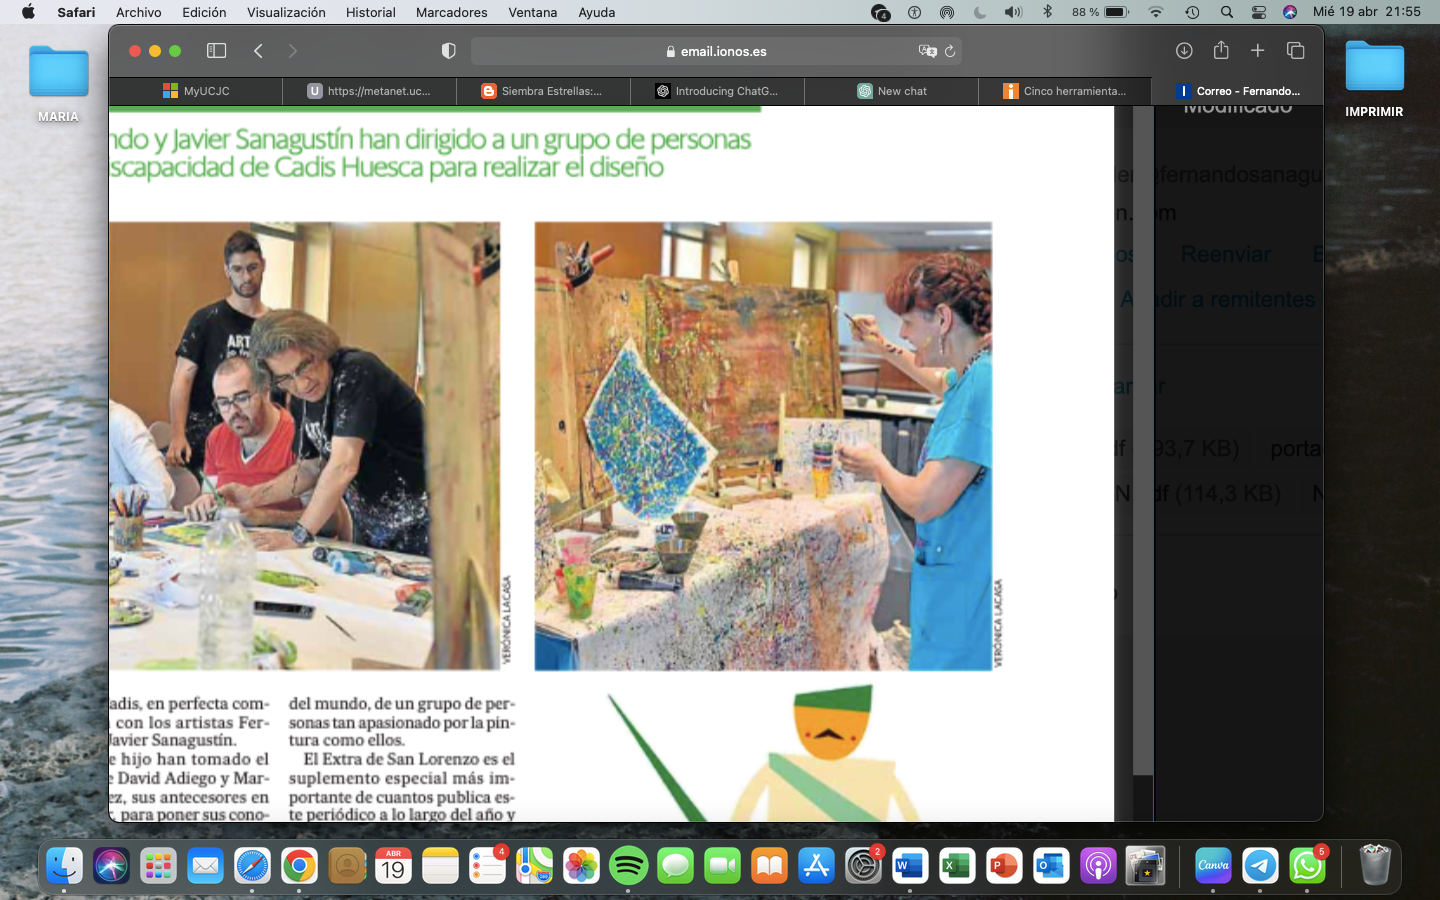The image size is (1440, 900).
Task: Open Outlook from the Dock
Action: [1051, 866]
